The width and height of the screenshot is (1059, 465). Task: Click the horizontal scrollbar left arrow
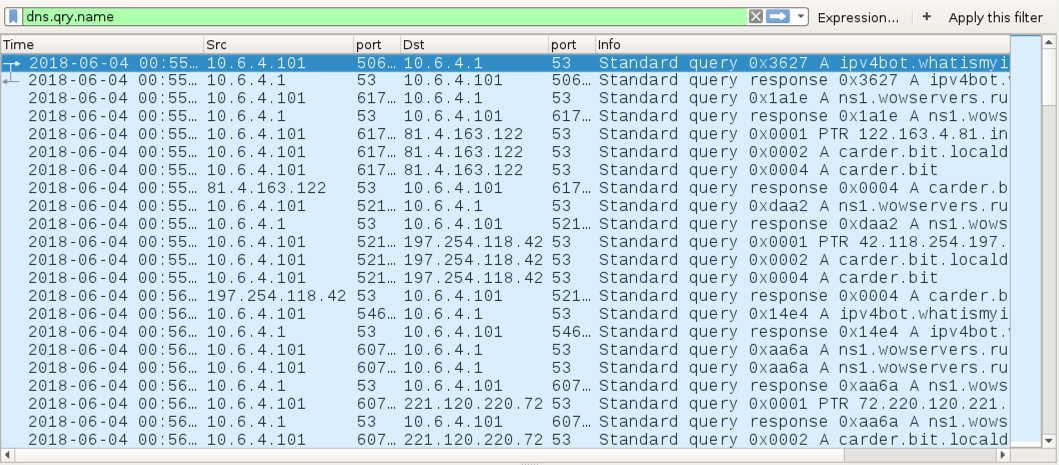[x=6, y=455]
